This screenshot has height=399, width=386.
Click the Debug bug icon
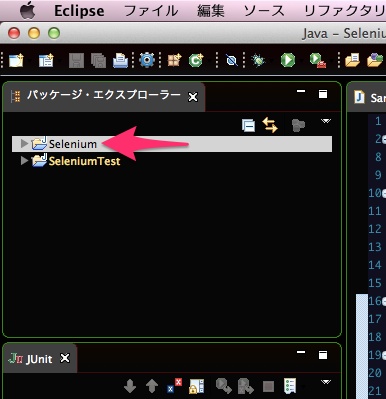(258, 60)
